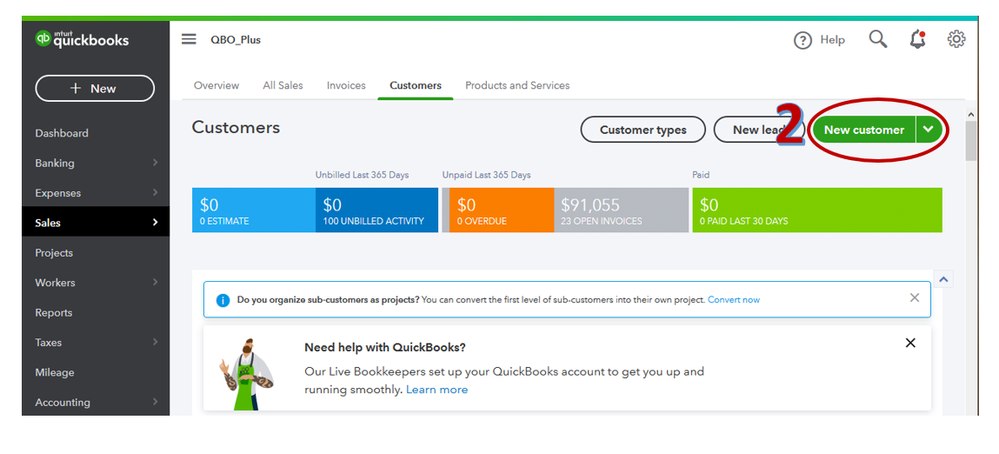Image resolution: width=999 pixels, height=454 pixels.
Task: Open the search magnifier icon
Action: [878, 39]
